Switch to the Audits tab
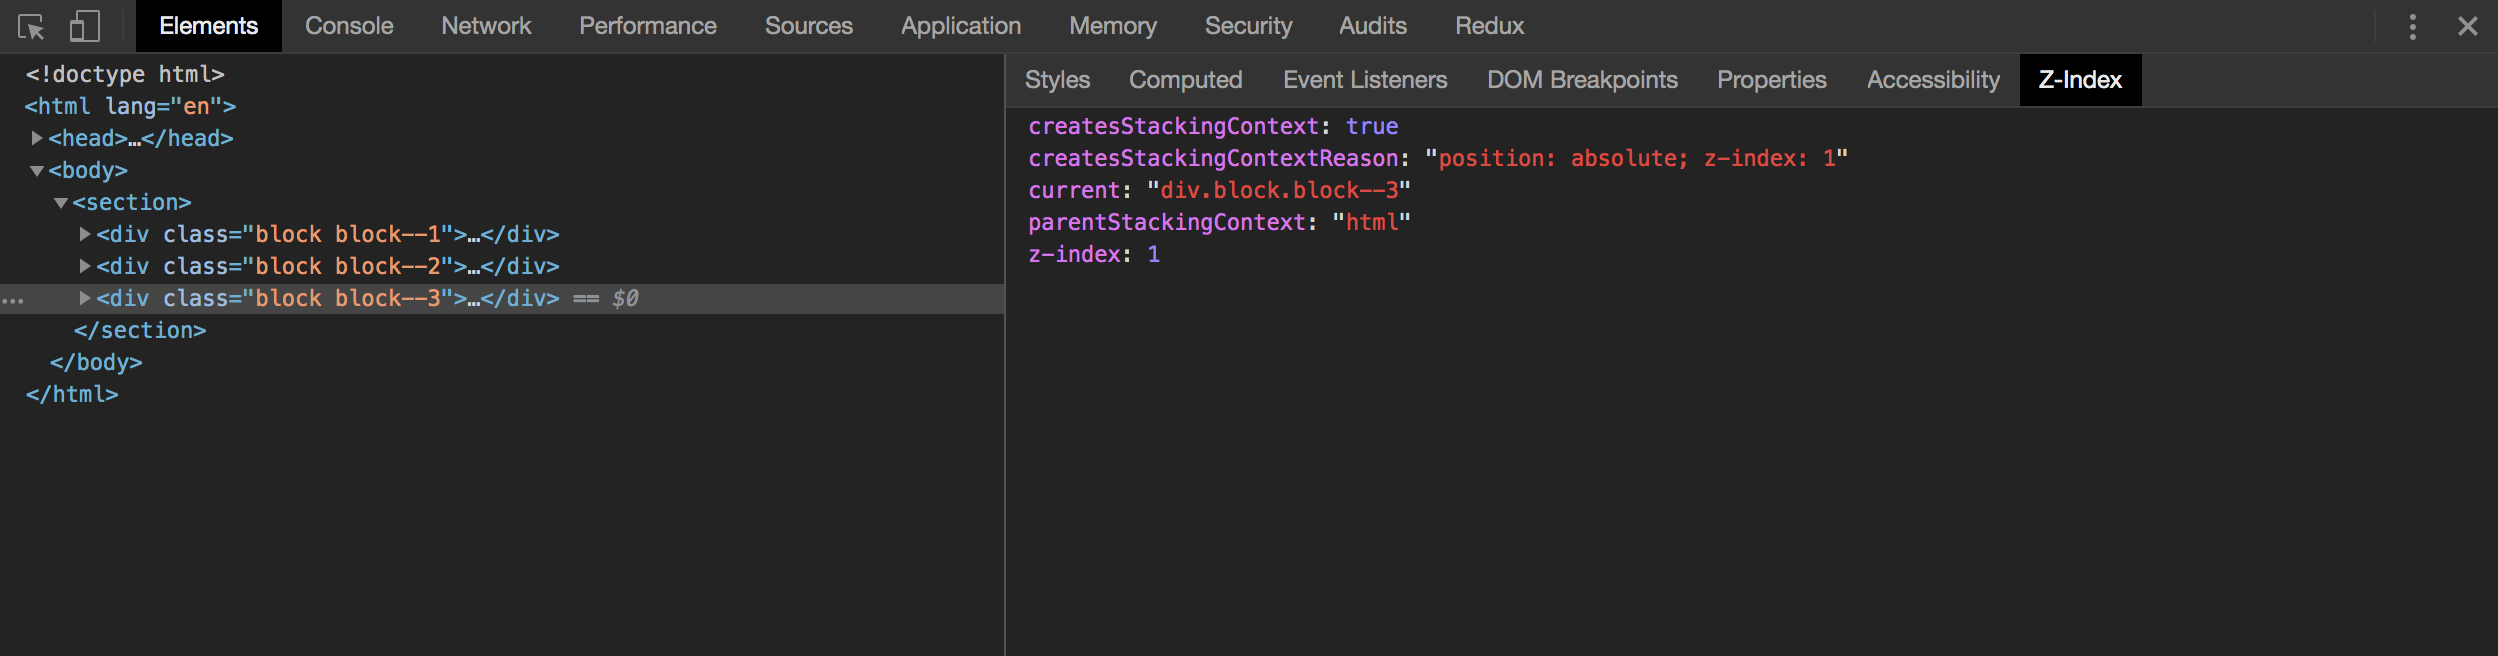The image size is (2498, 656). [x=1373, y=26]
